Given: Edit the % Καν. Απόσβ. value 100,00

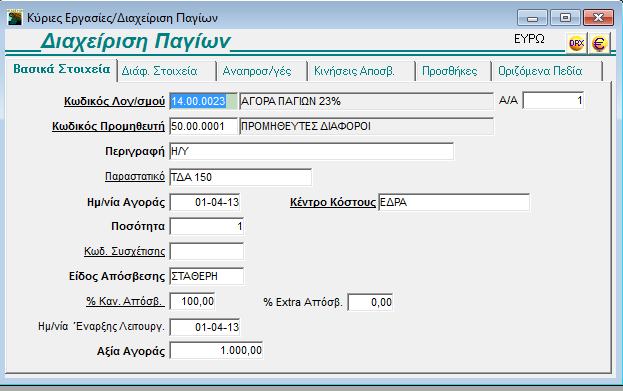Looking at the screenshot, I should pyautogui.click(x=192, y=301).
